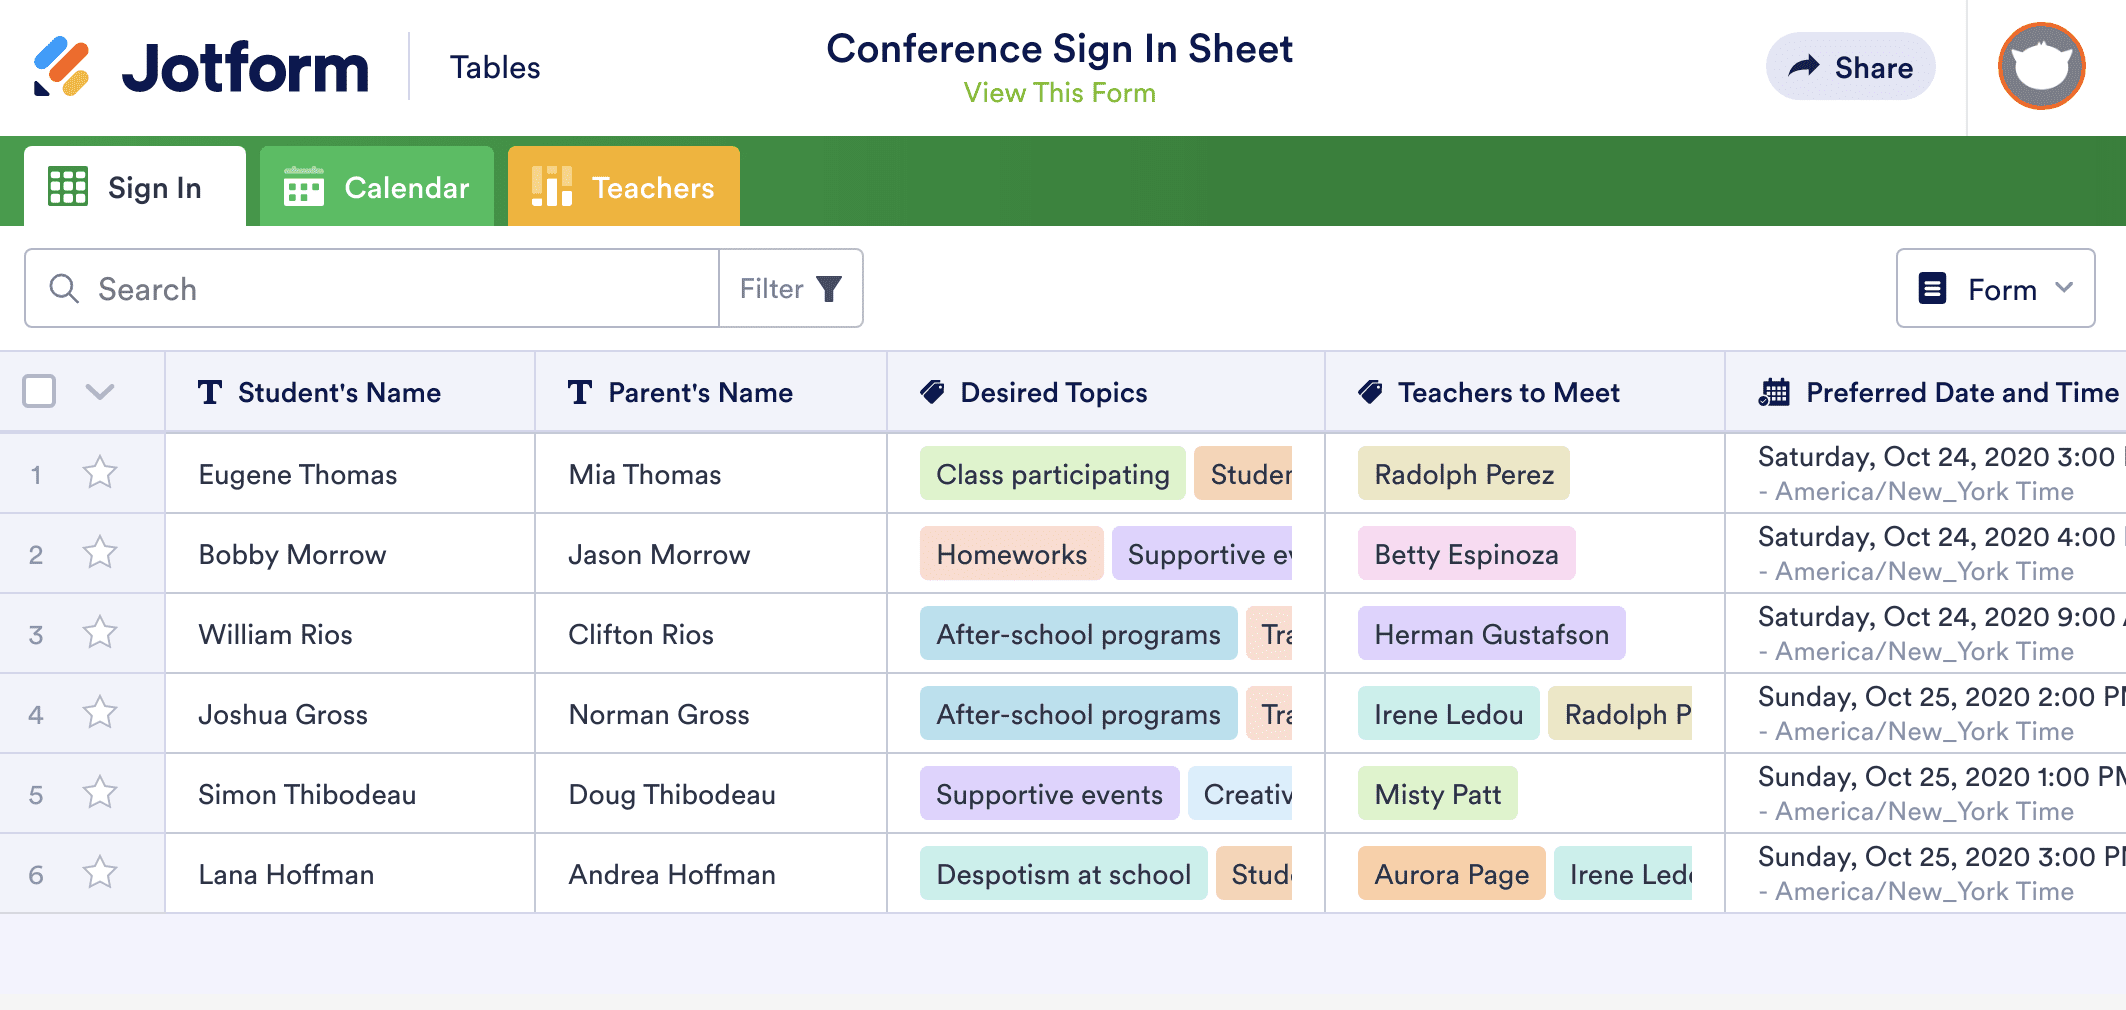Click the Preferred Date and Time calendar icon

(x=1774, y=393)
